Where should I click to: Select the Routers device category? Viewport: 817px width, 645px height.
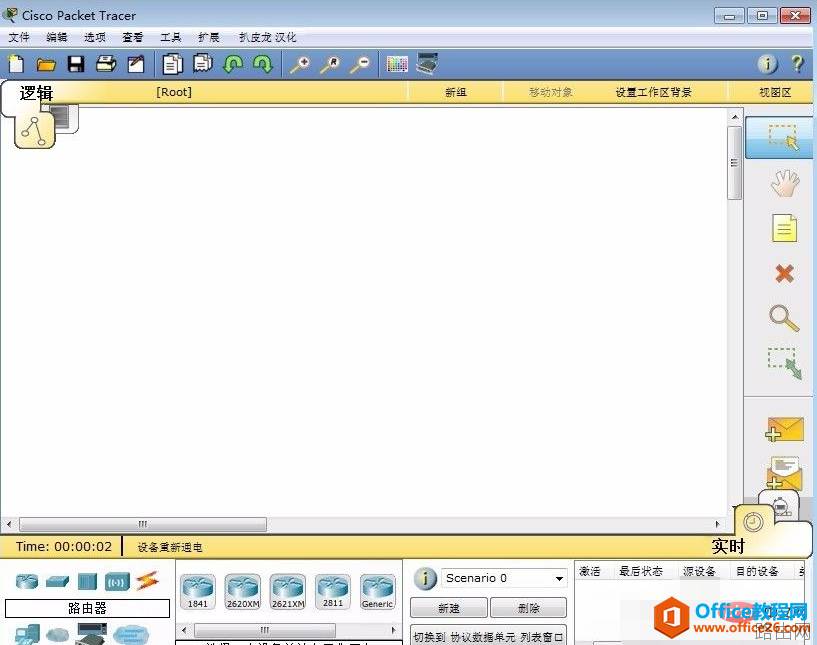[27, 581]
